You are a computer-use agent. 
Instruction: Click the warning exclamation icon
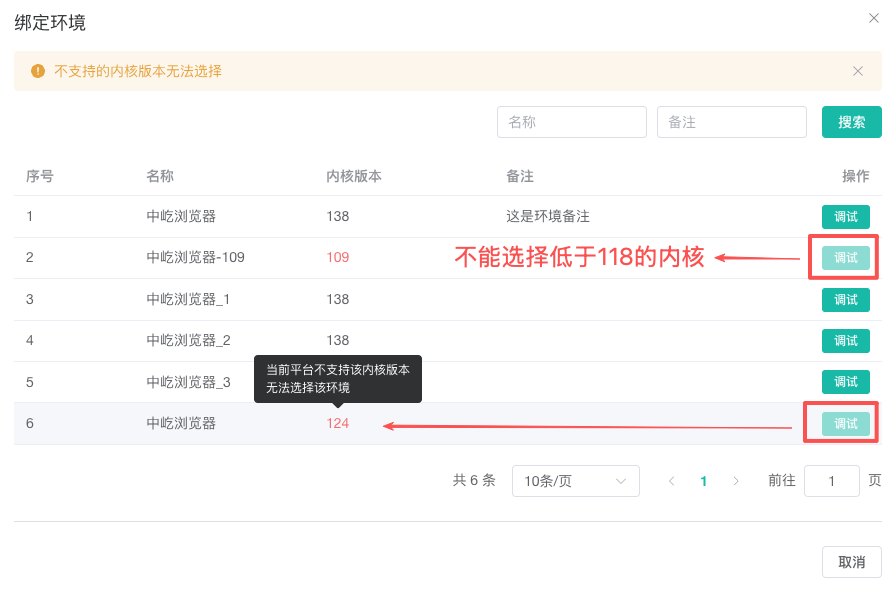38,71
